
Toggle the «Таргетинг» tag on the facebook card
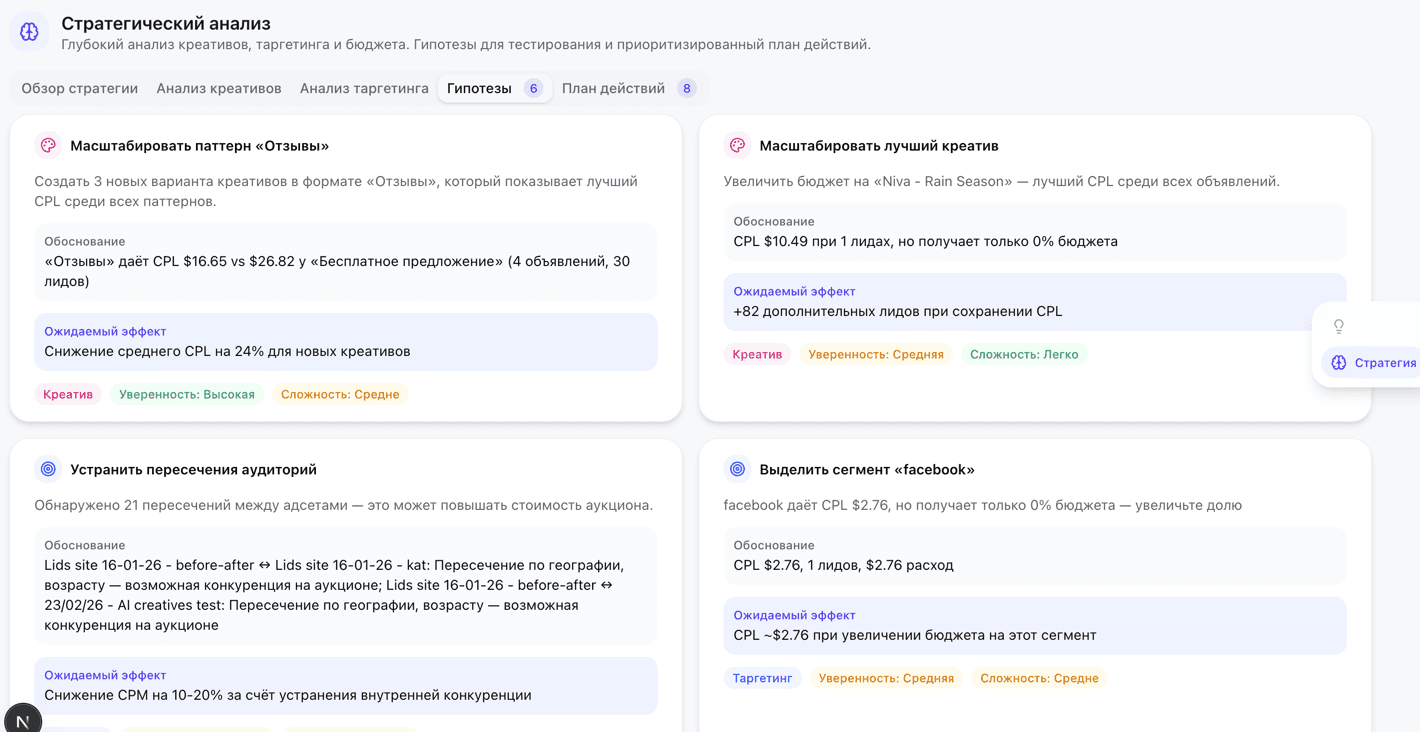pos(763,678)
